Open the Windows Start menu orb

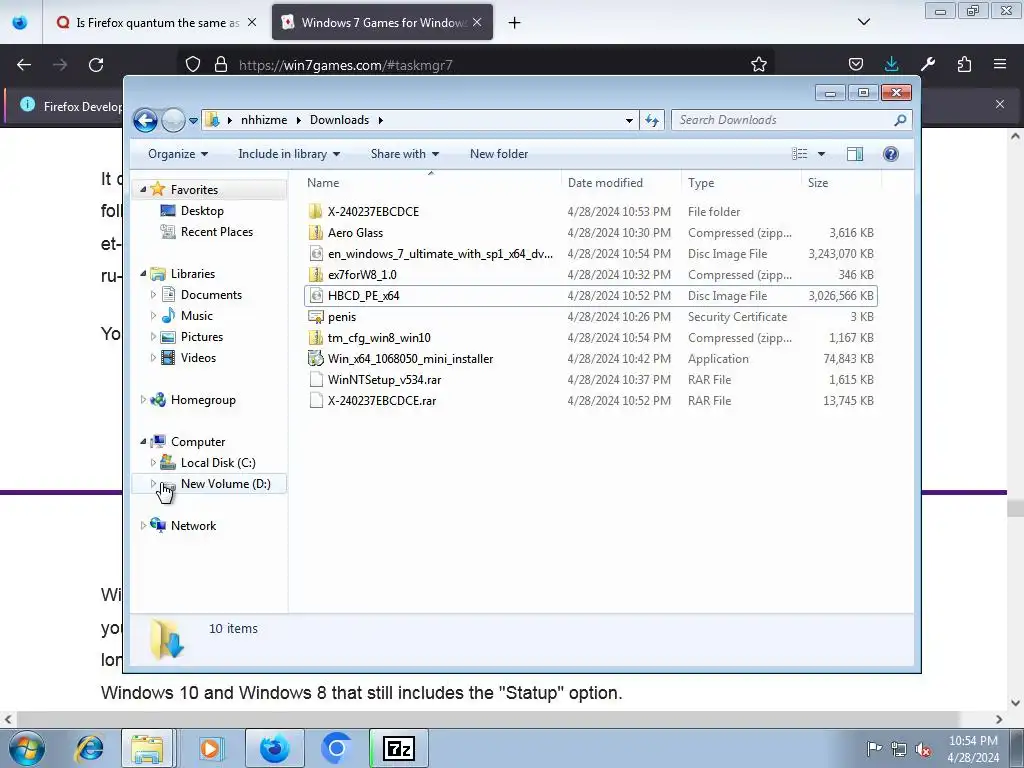tap(27, 748)
